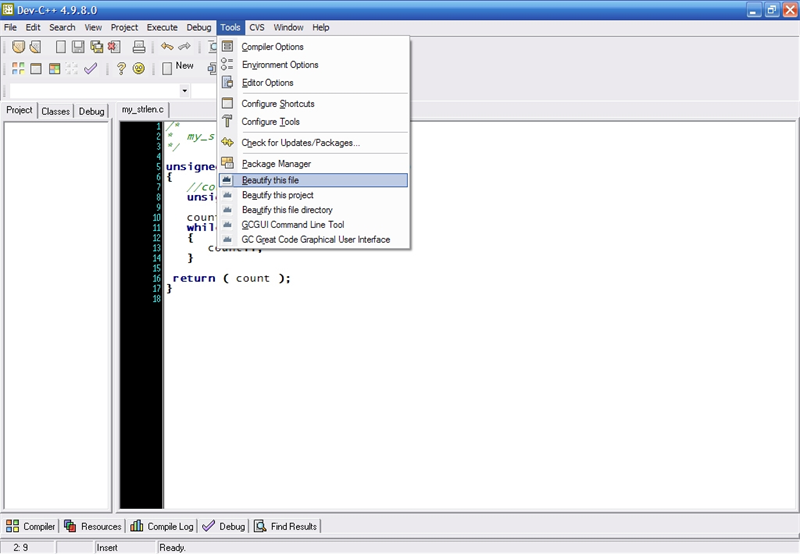Click the Debug checkmark icon in the toolbar
This screenshot has width=800, height=554.
point(91,69)
